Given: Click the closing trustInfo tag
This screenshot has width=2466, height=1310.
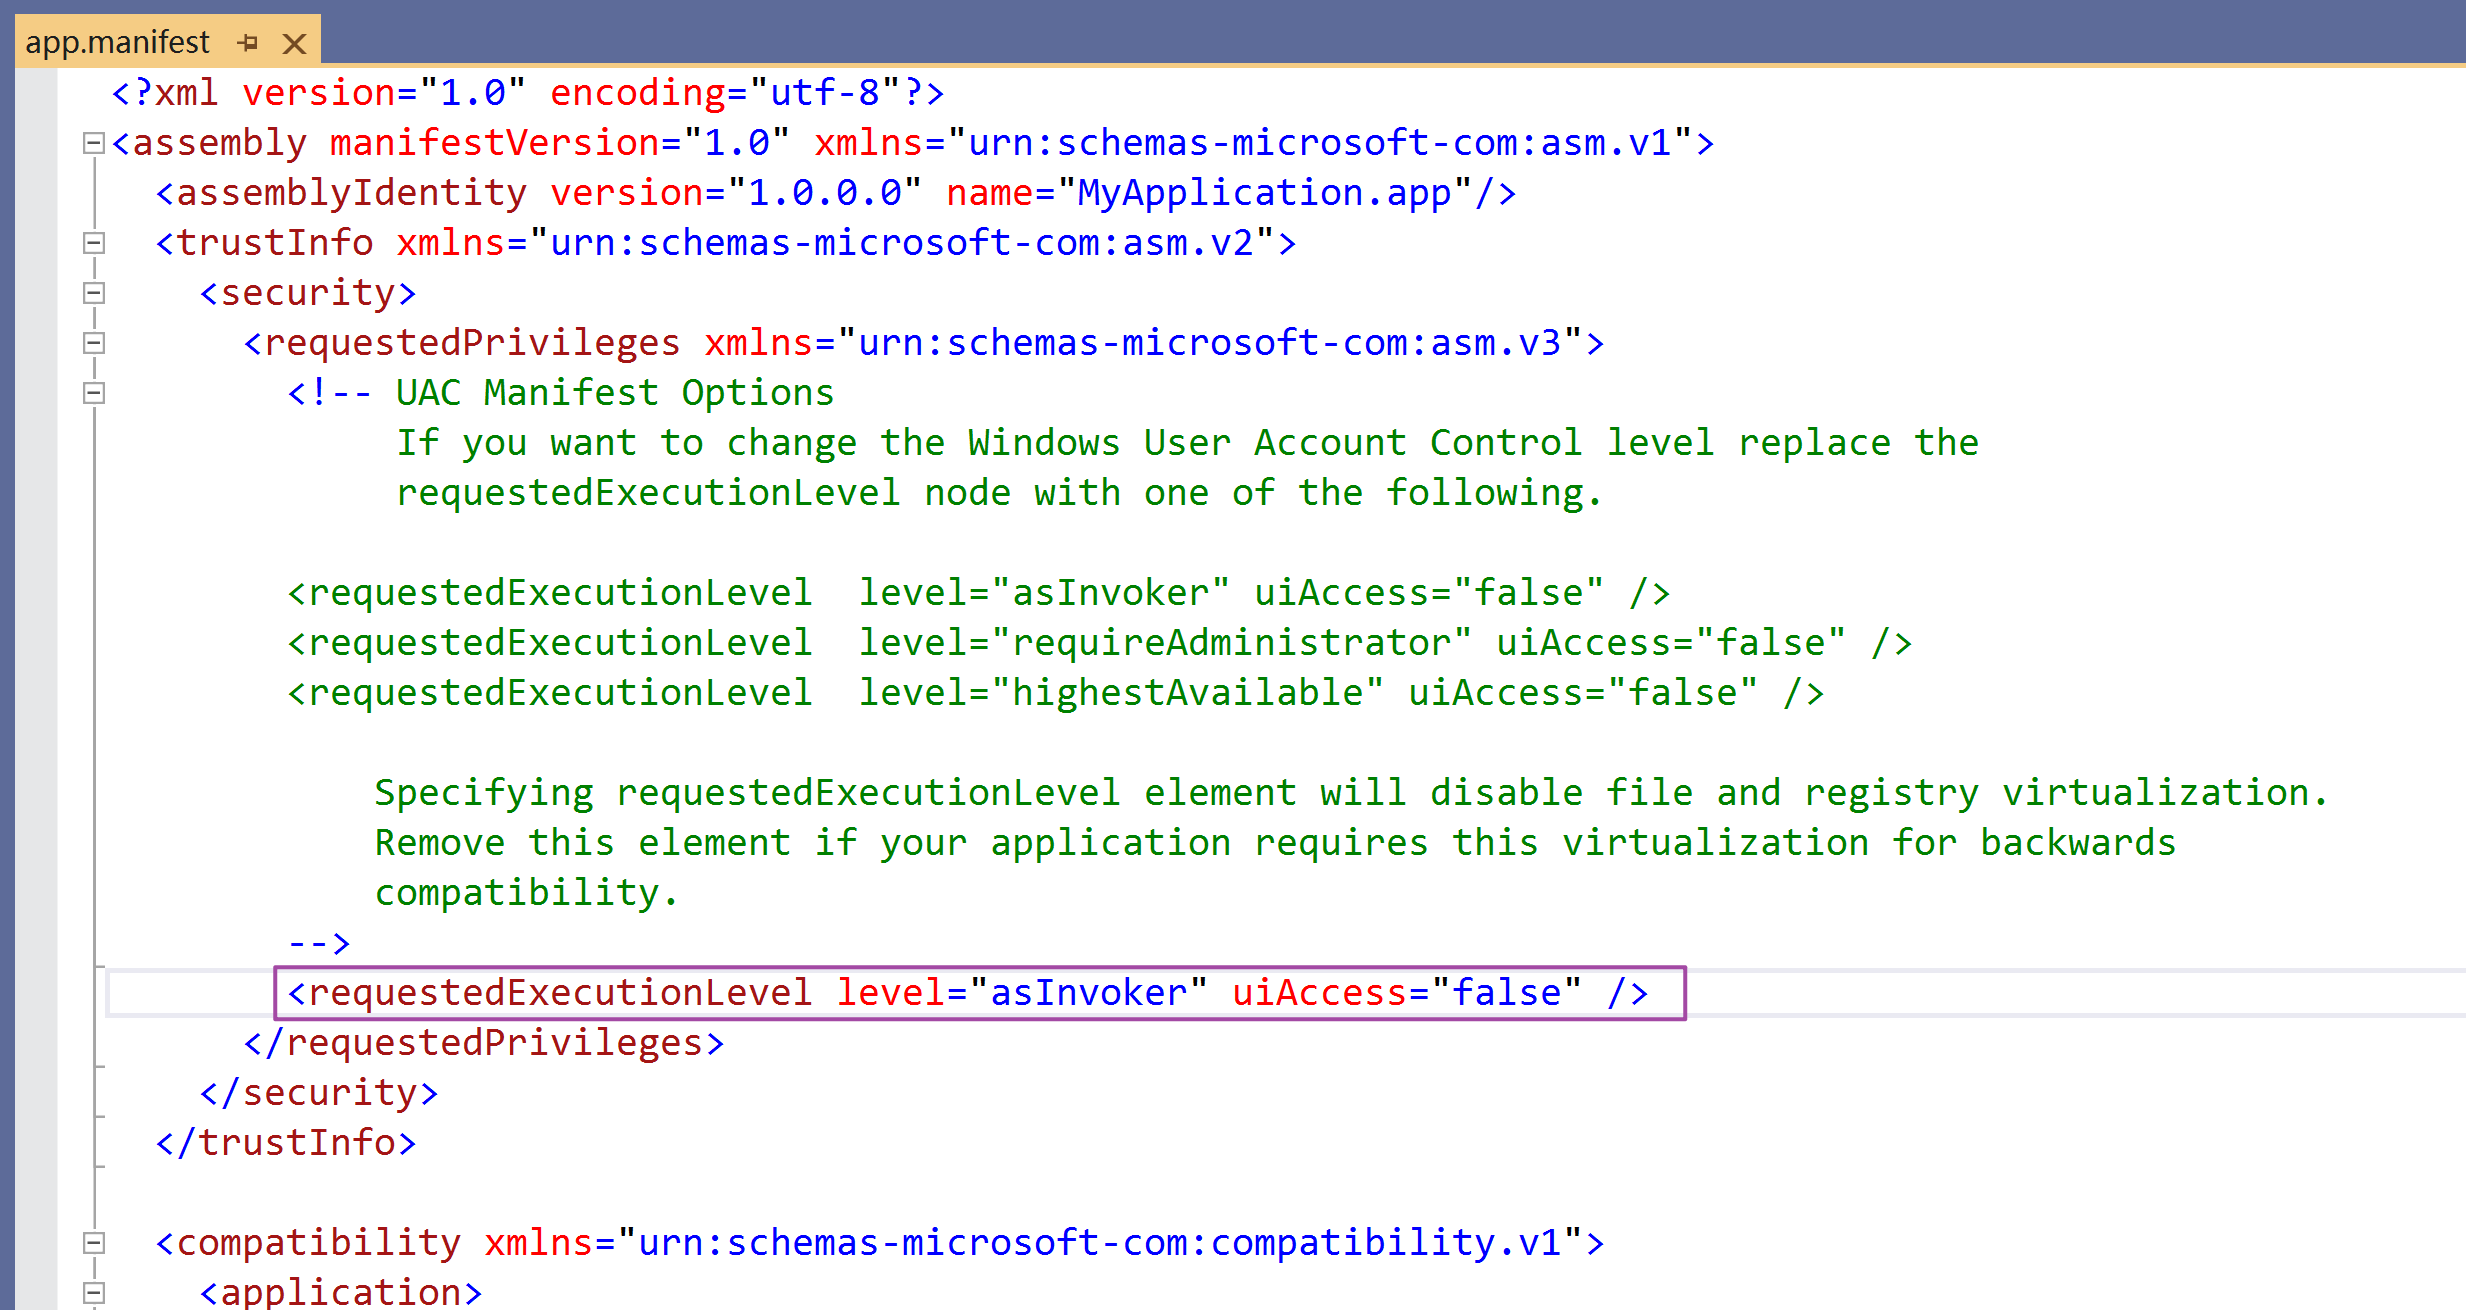Looking at the screenshot, I should (286, 1143).
